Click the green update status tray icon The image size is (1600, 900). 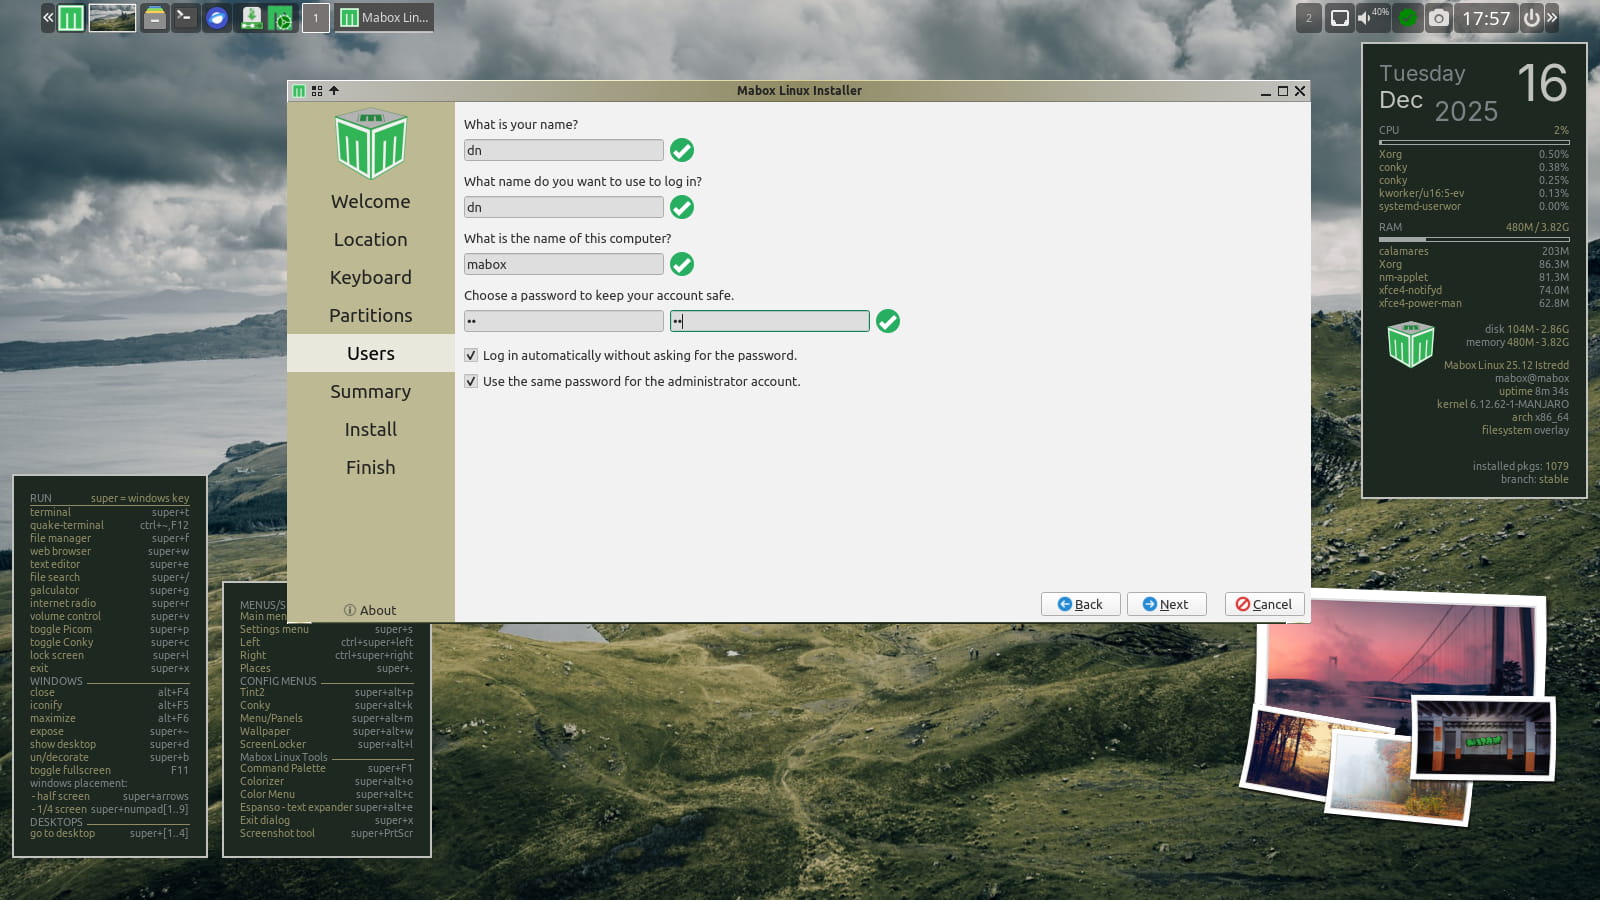[x=1407, y=18]
